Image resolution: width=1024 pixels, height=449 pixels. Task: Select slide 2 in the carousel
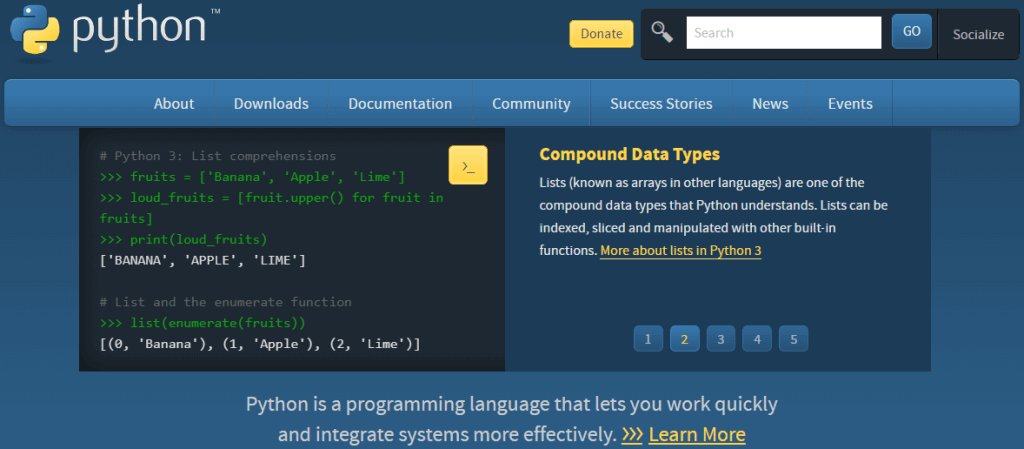(x=684, y=339)
